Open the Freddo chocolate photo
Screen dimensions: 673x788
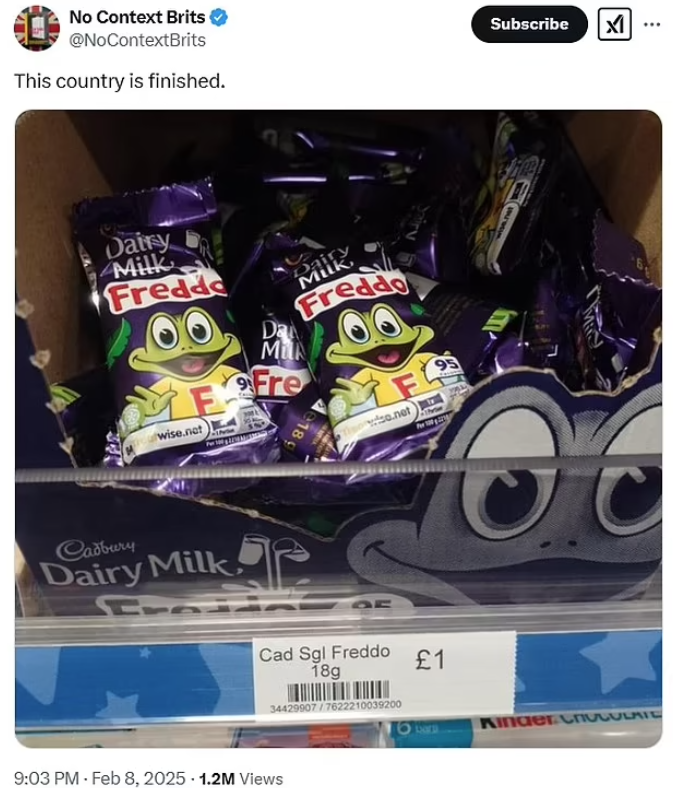click(338, 429)
